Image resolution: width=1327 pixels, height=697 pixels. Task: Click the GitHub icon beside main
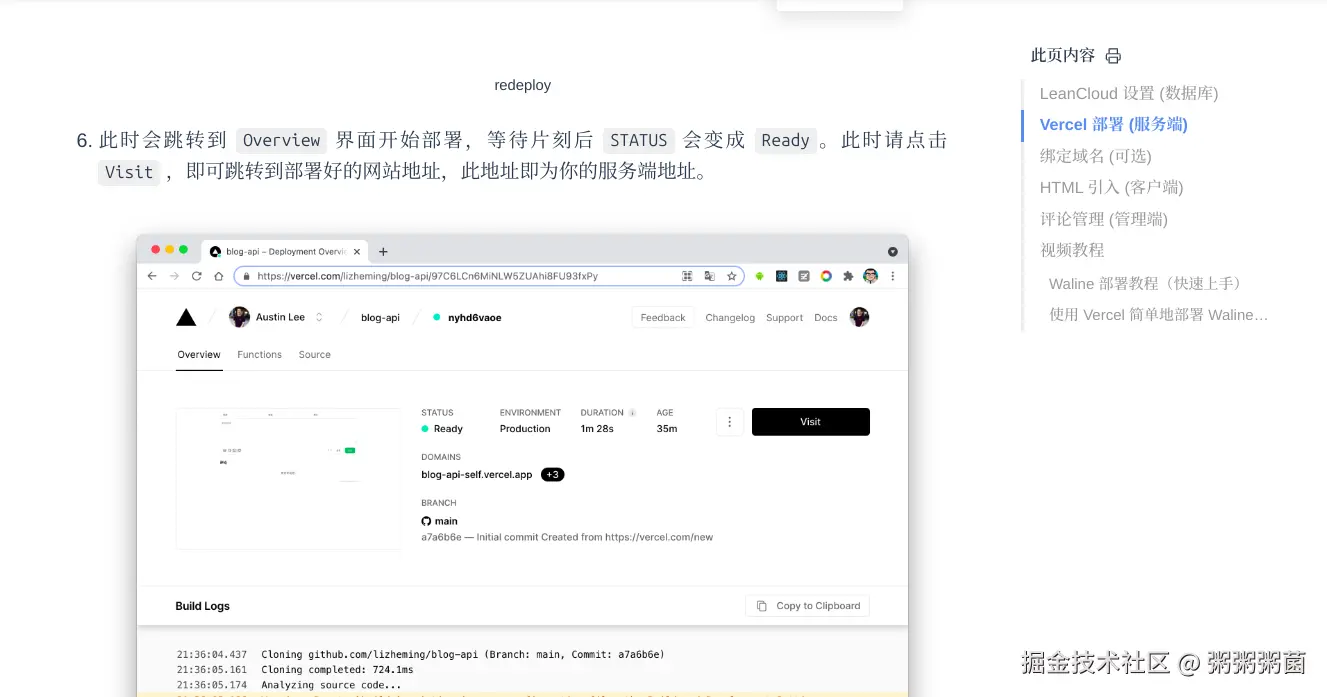coord(426,521)
